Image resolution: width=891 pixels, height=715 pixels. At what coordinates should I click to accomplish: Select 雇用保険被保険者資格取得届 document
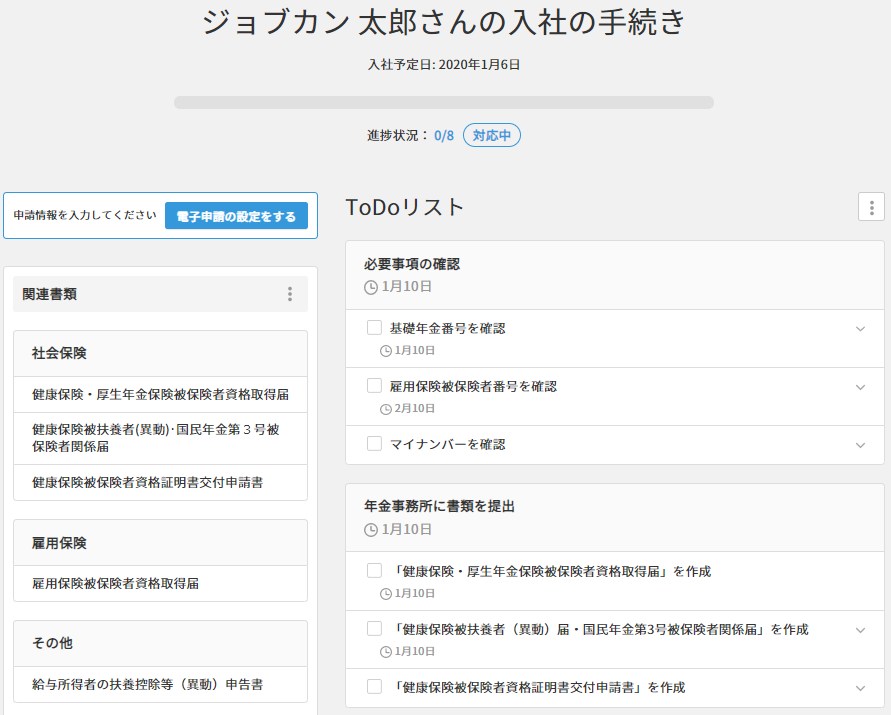coord(115,583)
